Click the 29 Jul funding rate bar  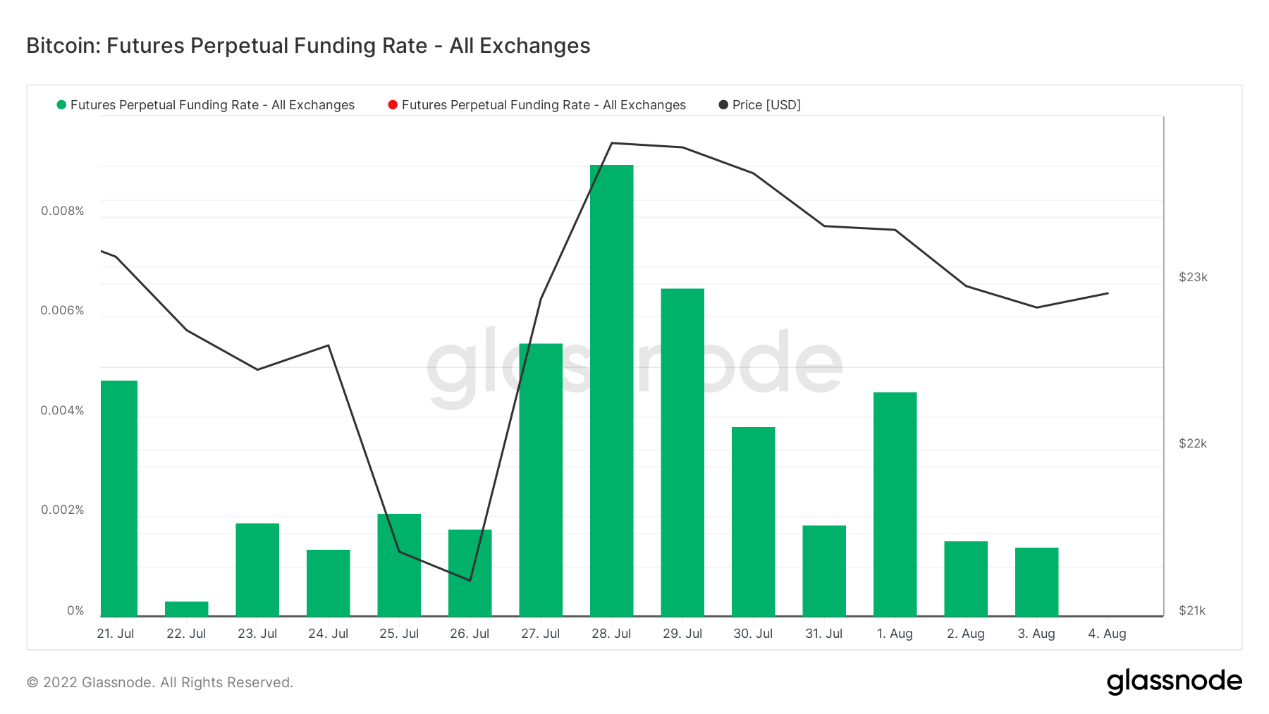click(x=682, y=452)
